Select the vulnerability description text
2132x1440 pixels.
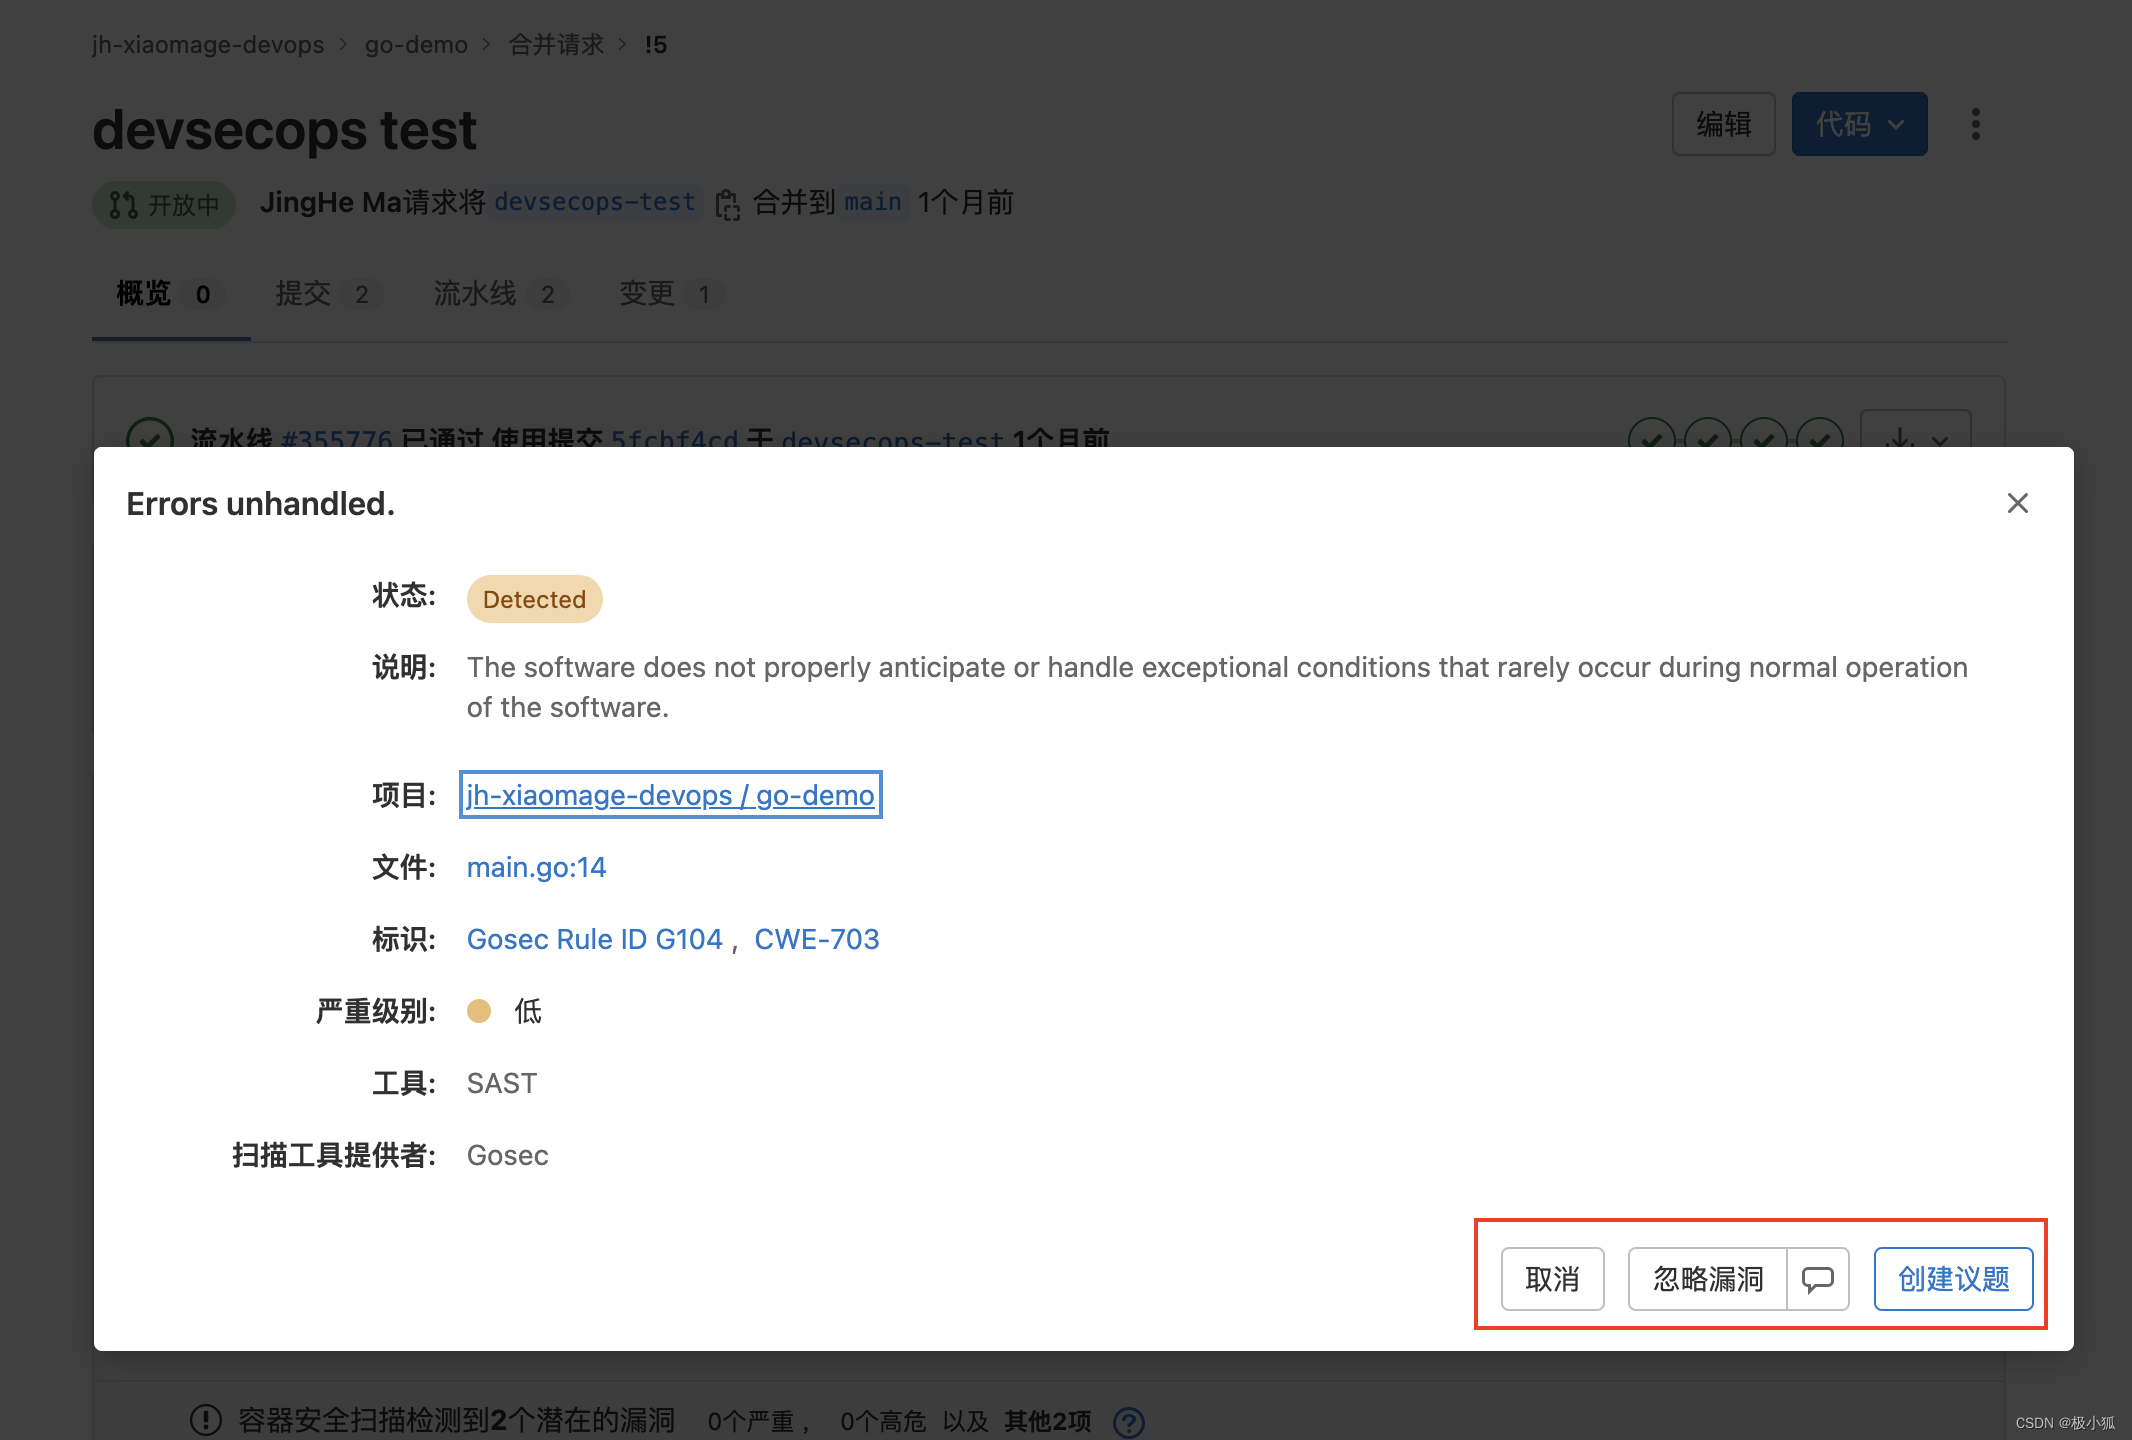[x=1217, y=687]
